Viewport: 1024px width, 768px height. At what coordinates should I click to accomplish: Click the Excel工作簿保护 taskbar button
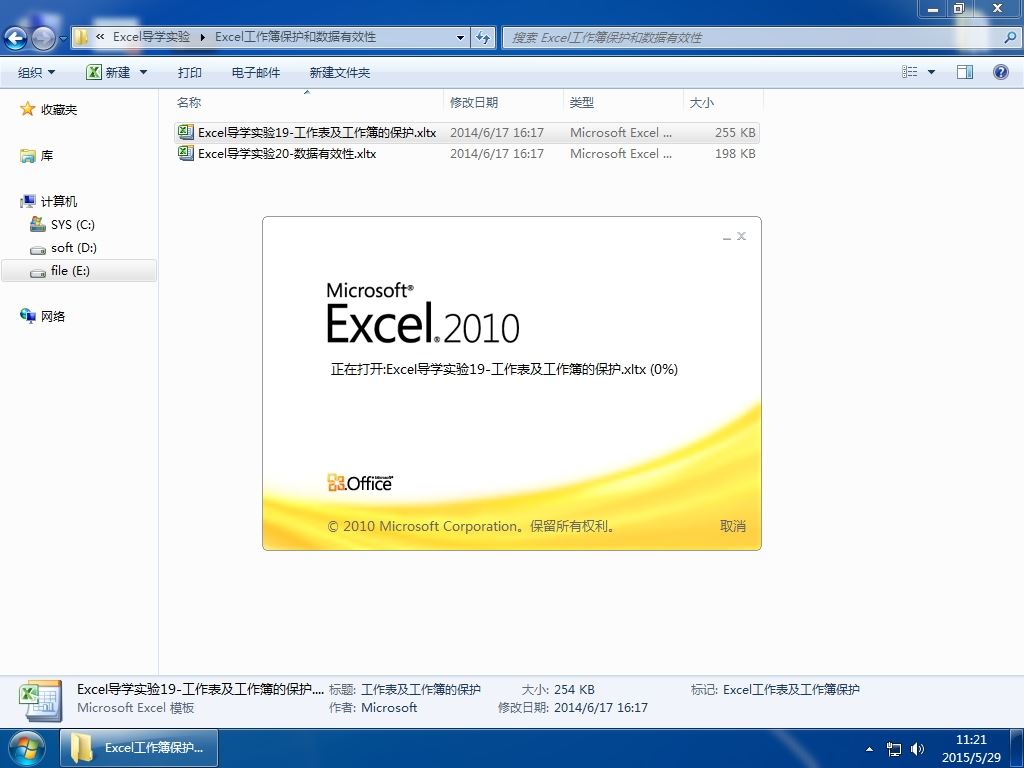139,748
